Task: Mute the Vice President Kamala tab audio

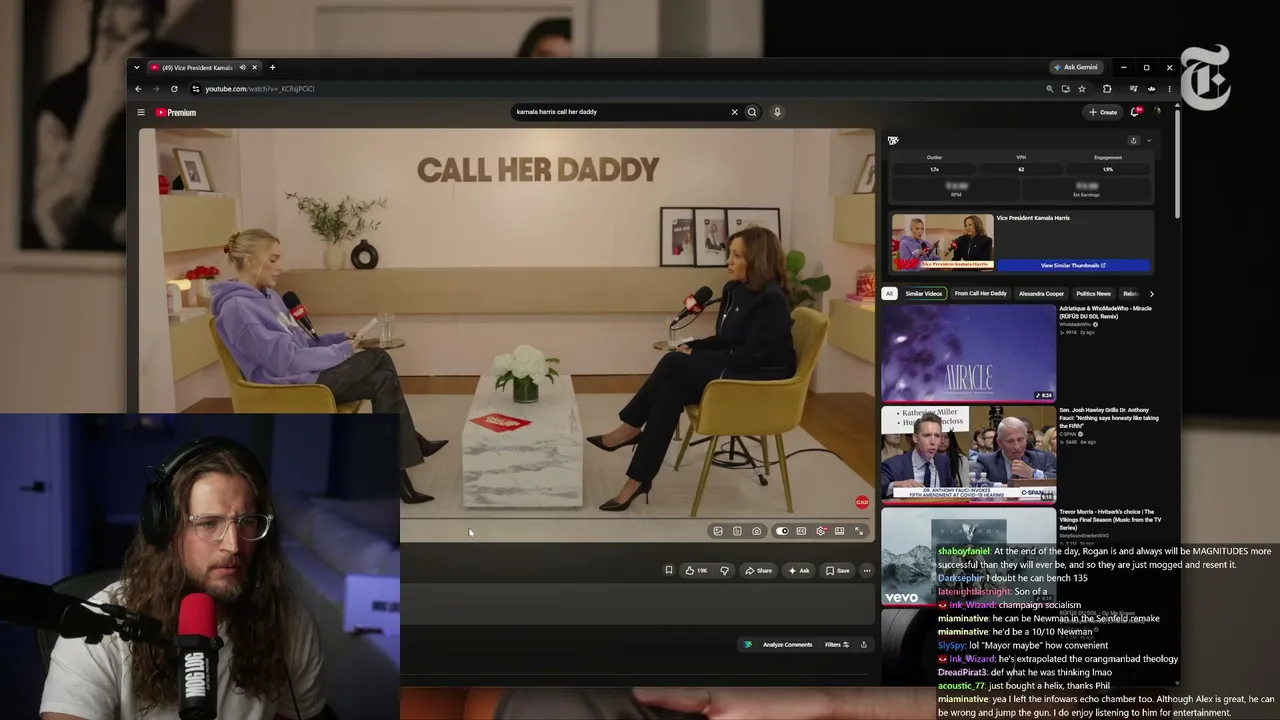Action: click(242, 67)
